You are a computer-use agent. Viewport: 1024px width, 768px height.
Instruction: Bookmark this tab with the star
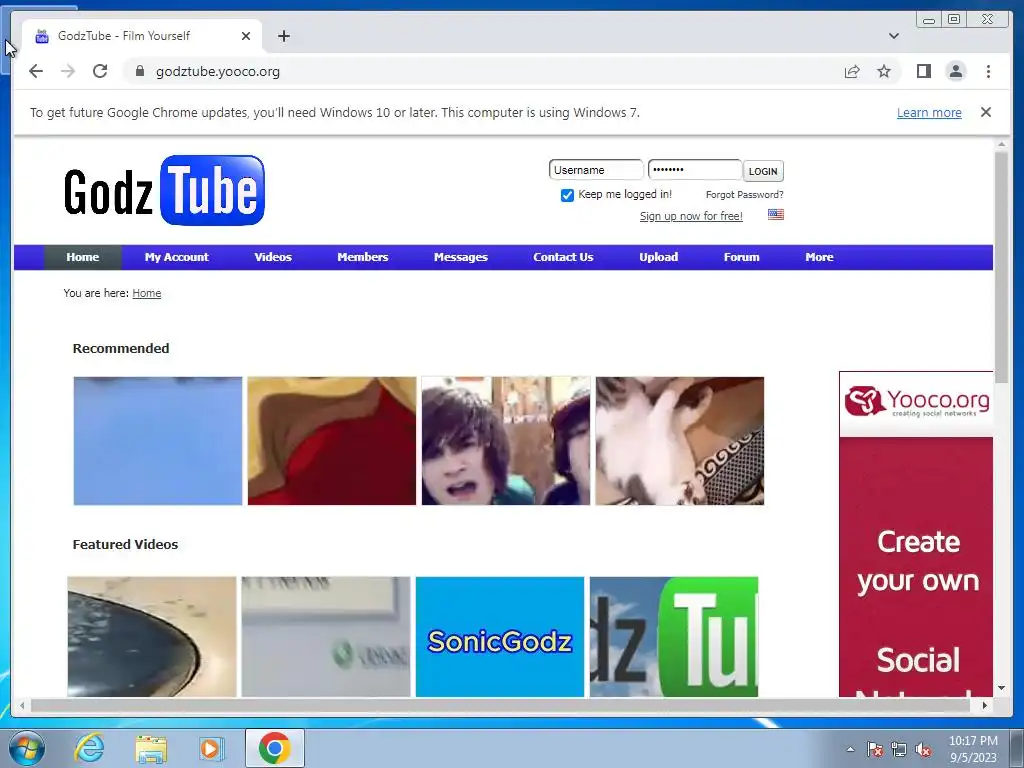pos(884,71)
